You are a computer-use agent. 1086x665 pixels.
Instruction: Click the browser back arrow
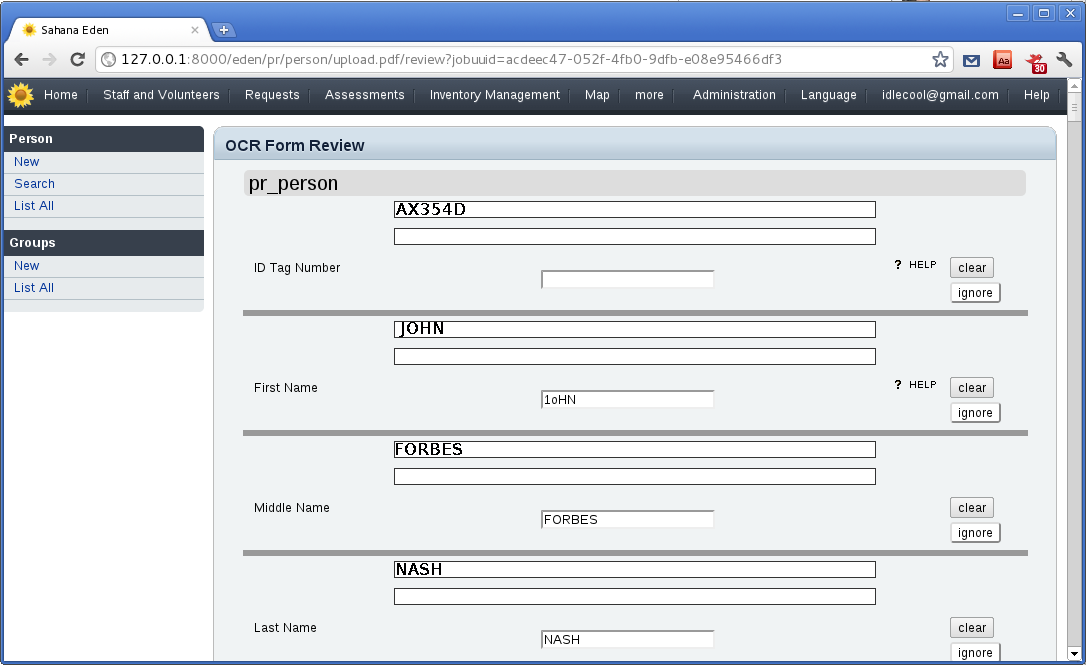click(x=21, y=60)
